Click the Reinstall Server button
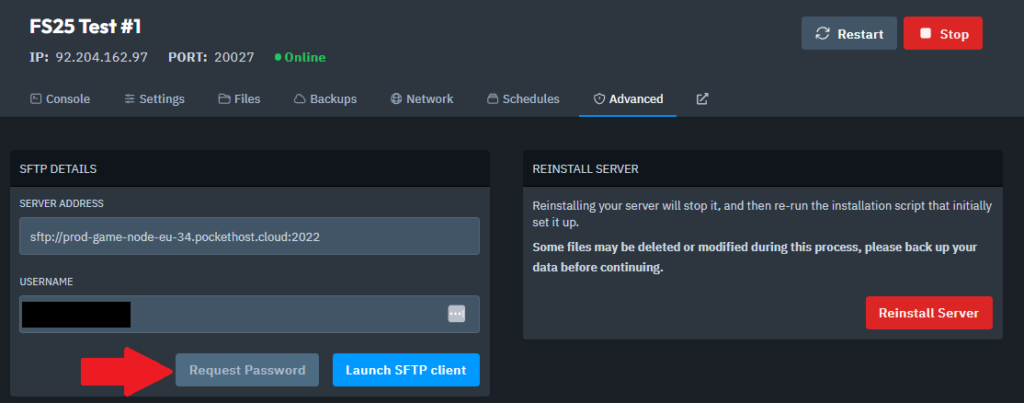 929,313
